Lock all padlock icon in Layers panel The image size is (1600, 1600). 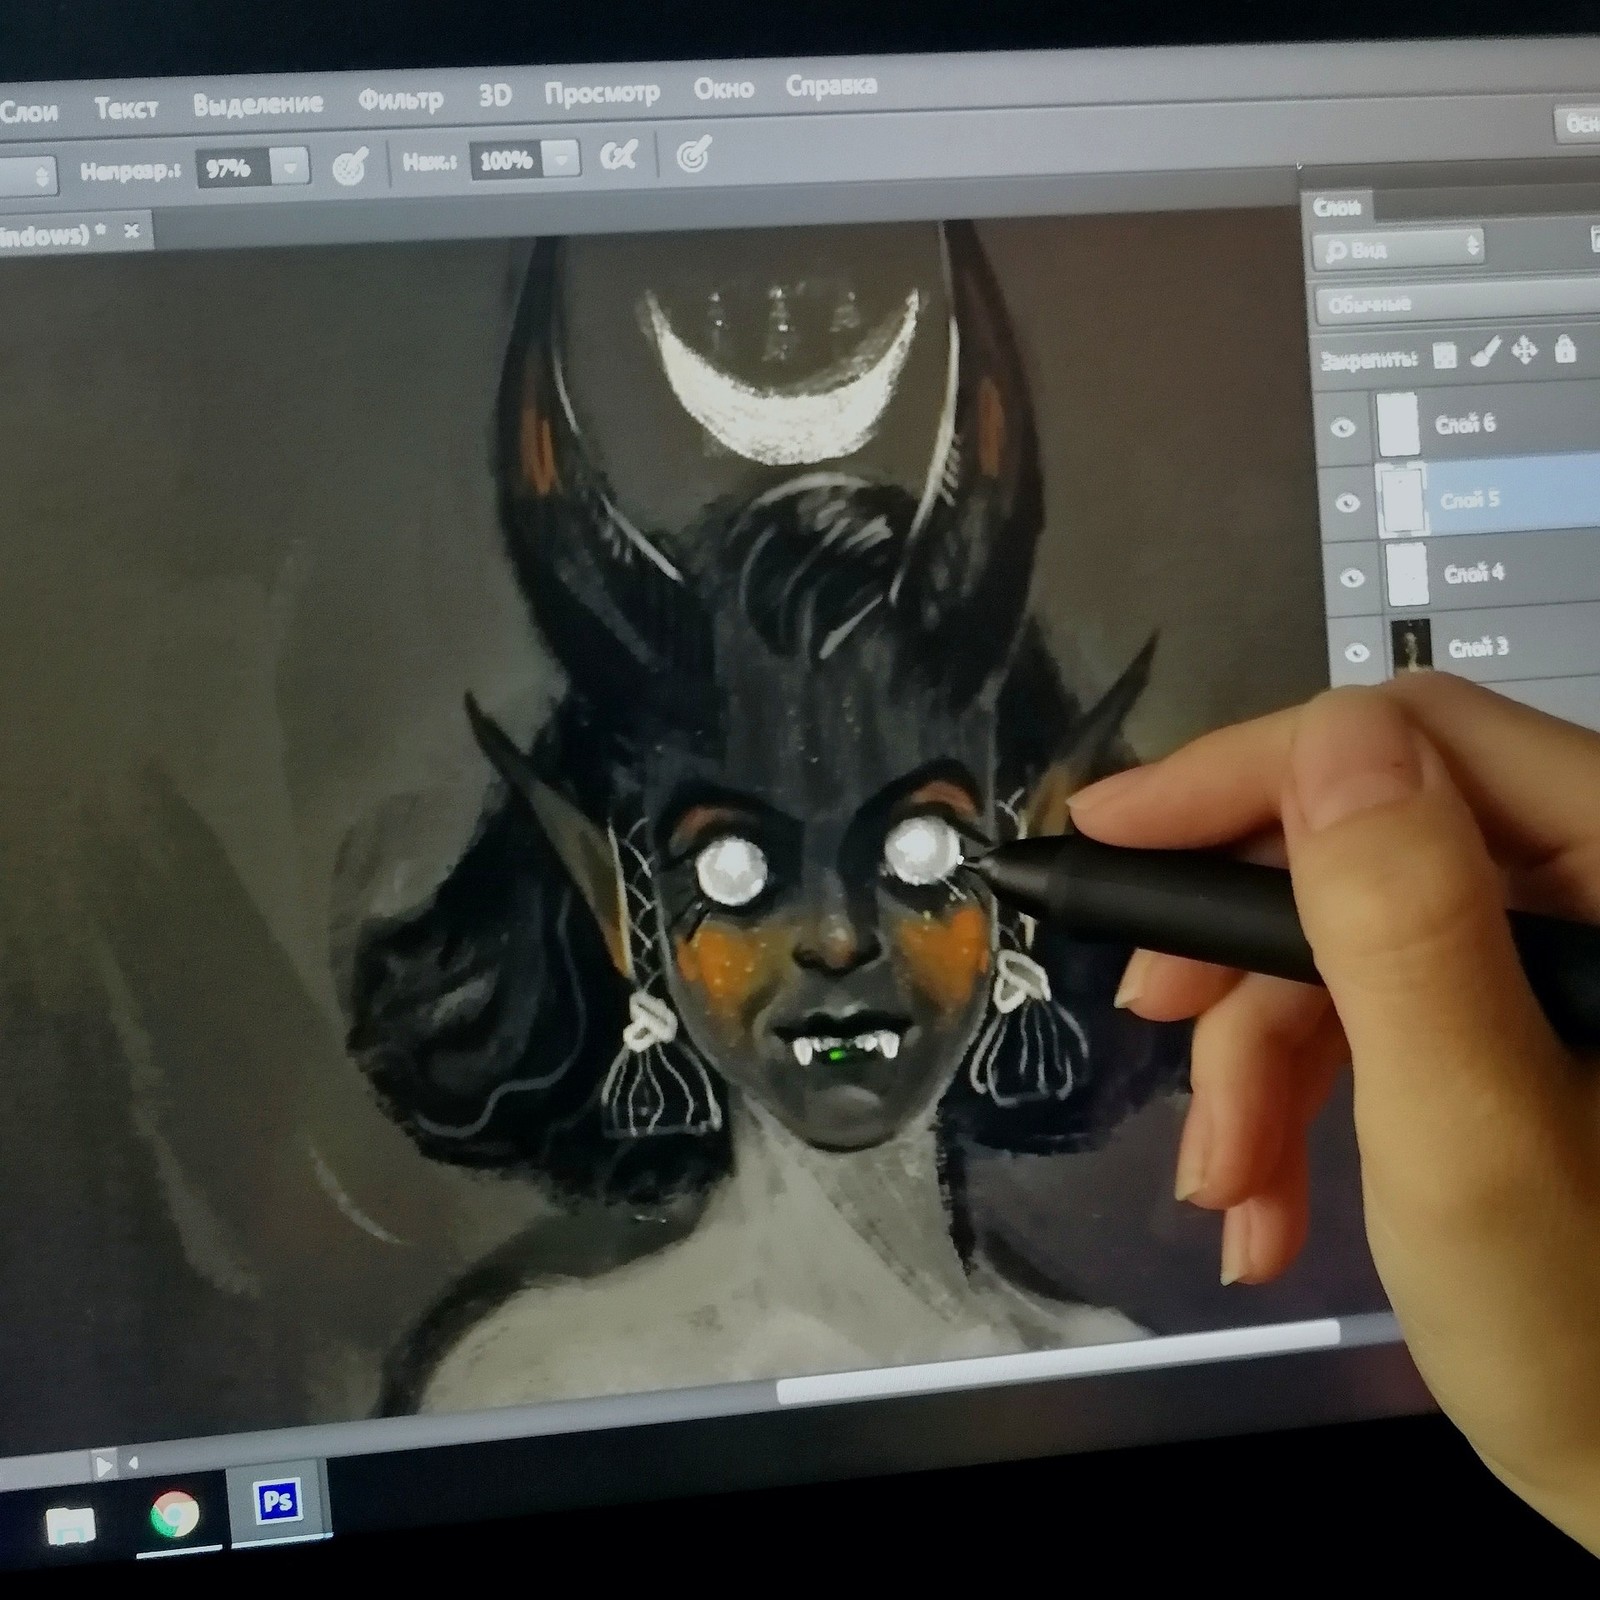[1565, 348]
